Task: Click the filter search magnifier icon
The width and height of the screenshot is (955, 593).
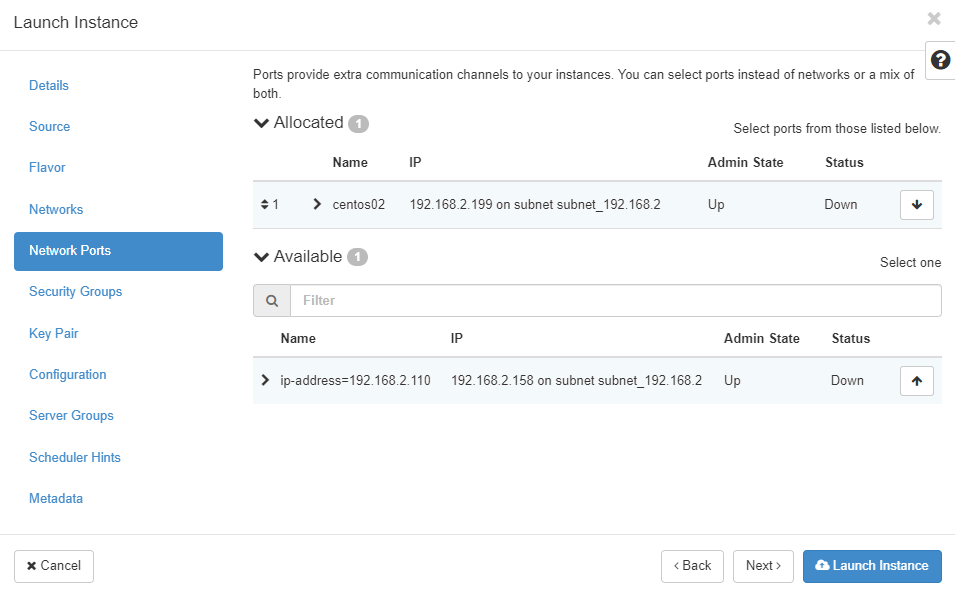Action: pyautogui.click(x=272, y=301)
